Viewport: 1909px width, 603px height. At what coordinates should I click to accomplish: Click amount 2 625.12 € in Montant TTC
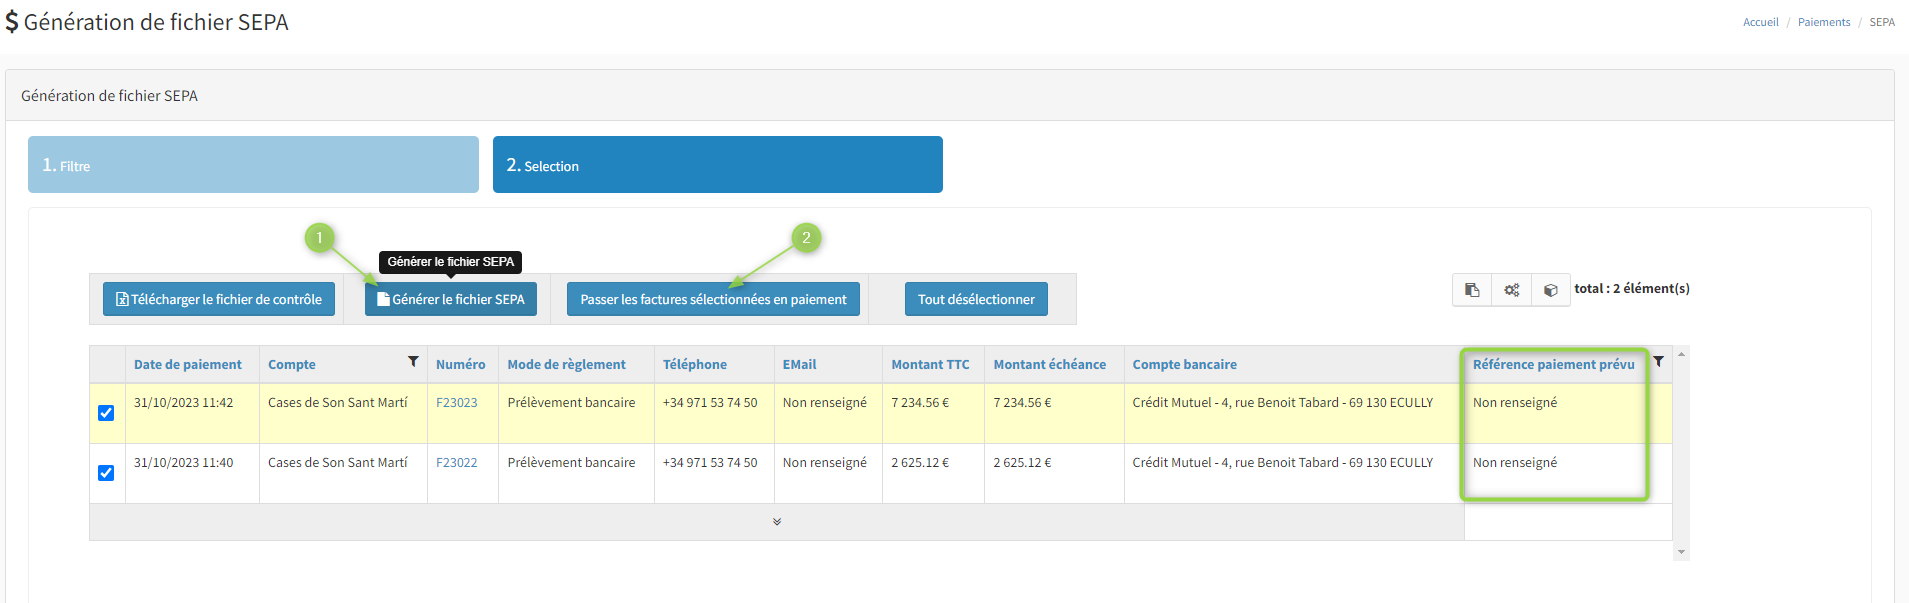[921, 462]
